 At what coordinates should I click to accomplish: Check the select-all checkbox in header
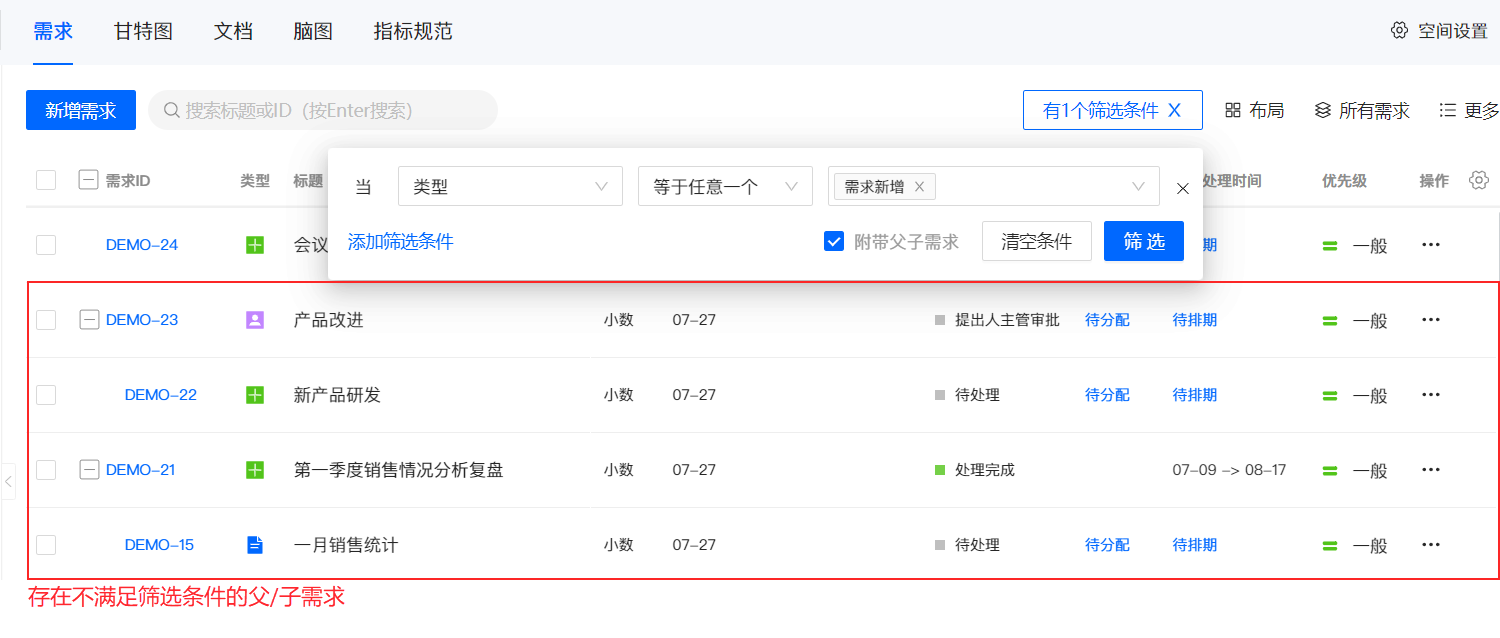click(x=46, y=180)
